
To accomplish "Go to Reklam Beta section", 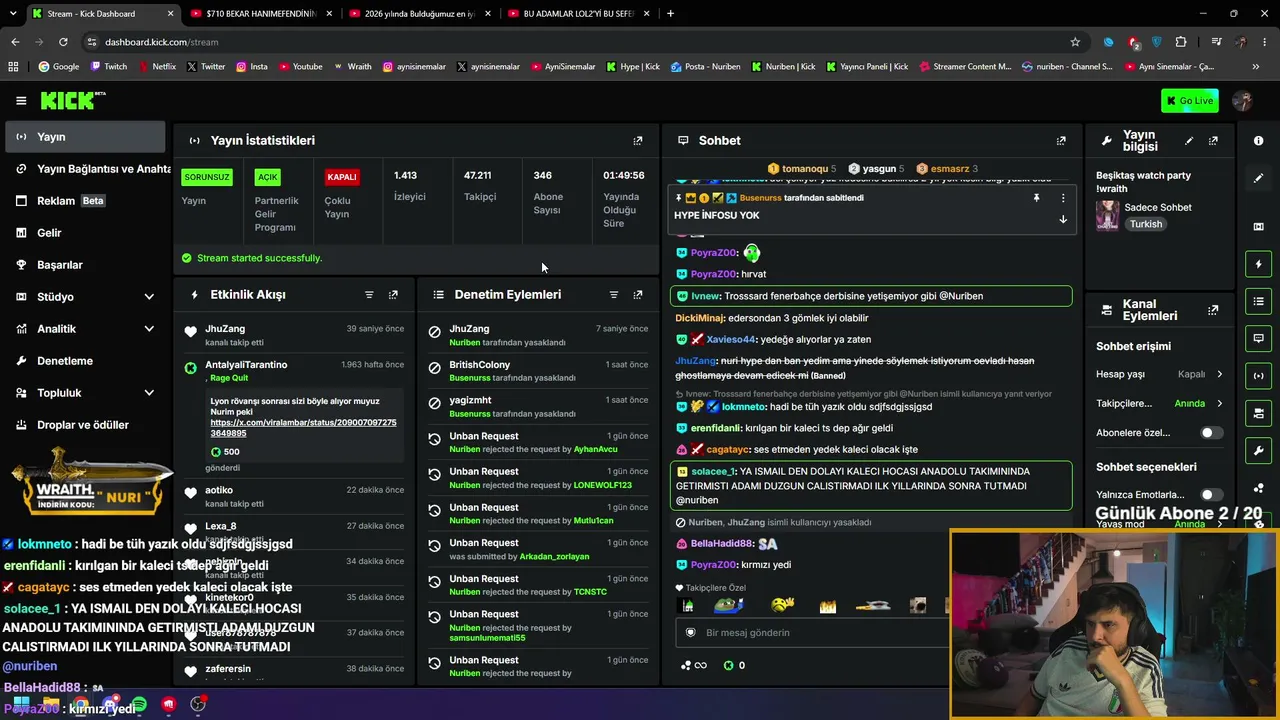I will [x=84, y=201].
